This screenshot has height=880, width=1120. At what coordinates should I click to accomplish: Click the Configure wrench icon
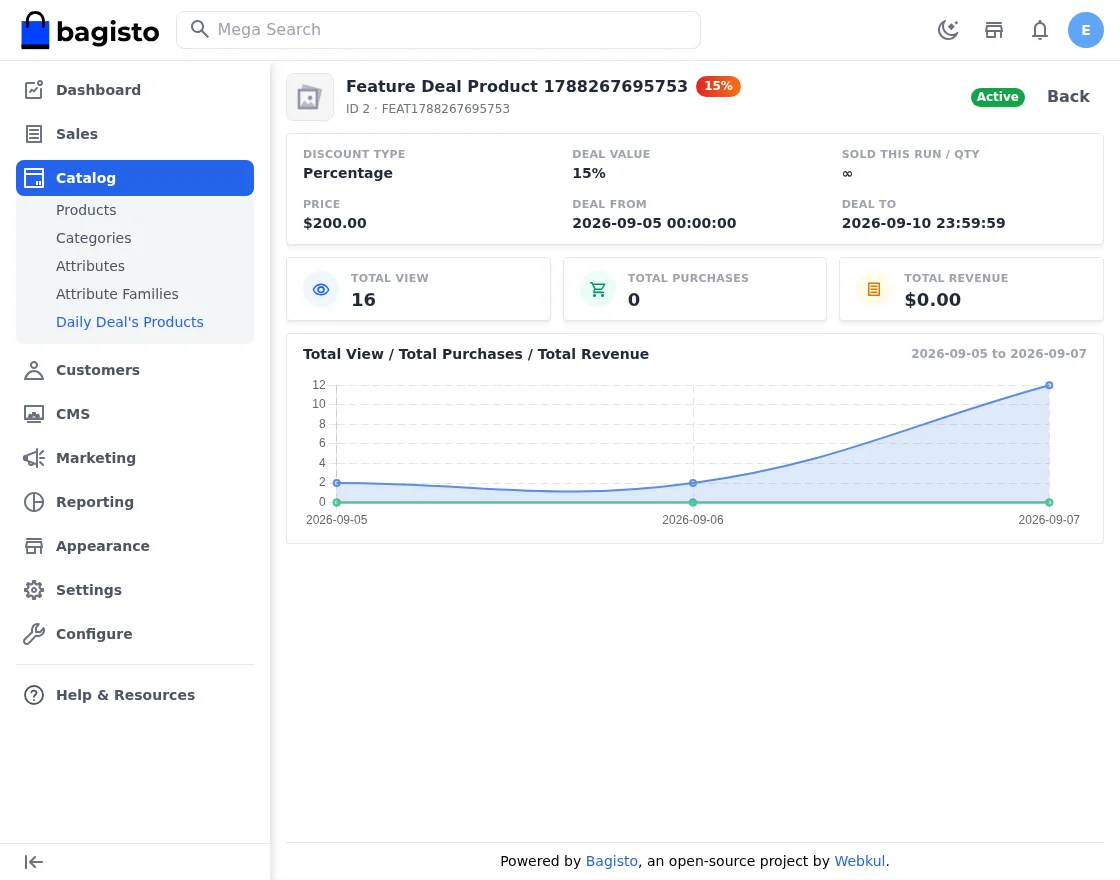coord(34,634)
